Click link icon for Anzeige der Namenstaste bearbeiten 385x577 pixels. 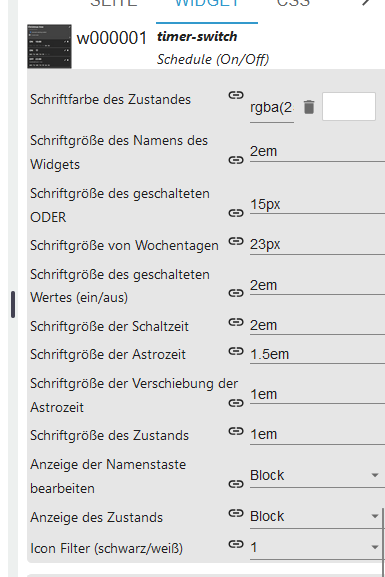pyautogui.click(x=236, y=484)
